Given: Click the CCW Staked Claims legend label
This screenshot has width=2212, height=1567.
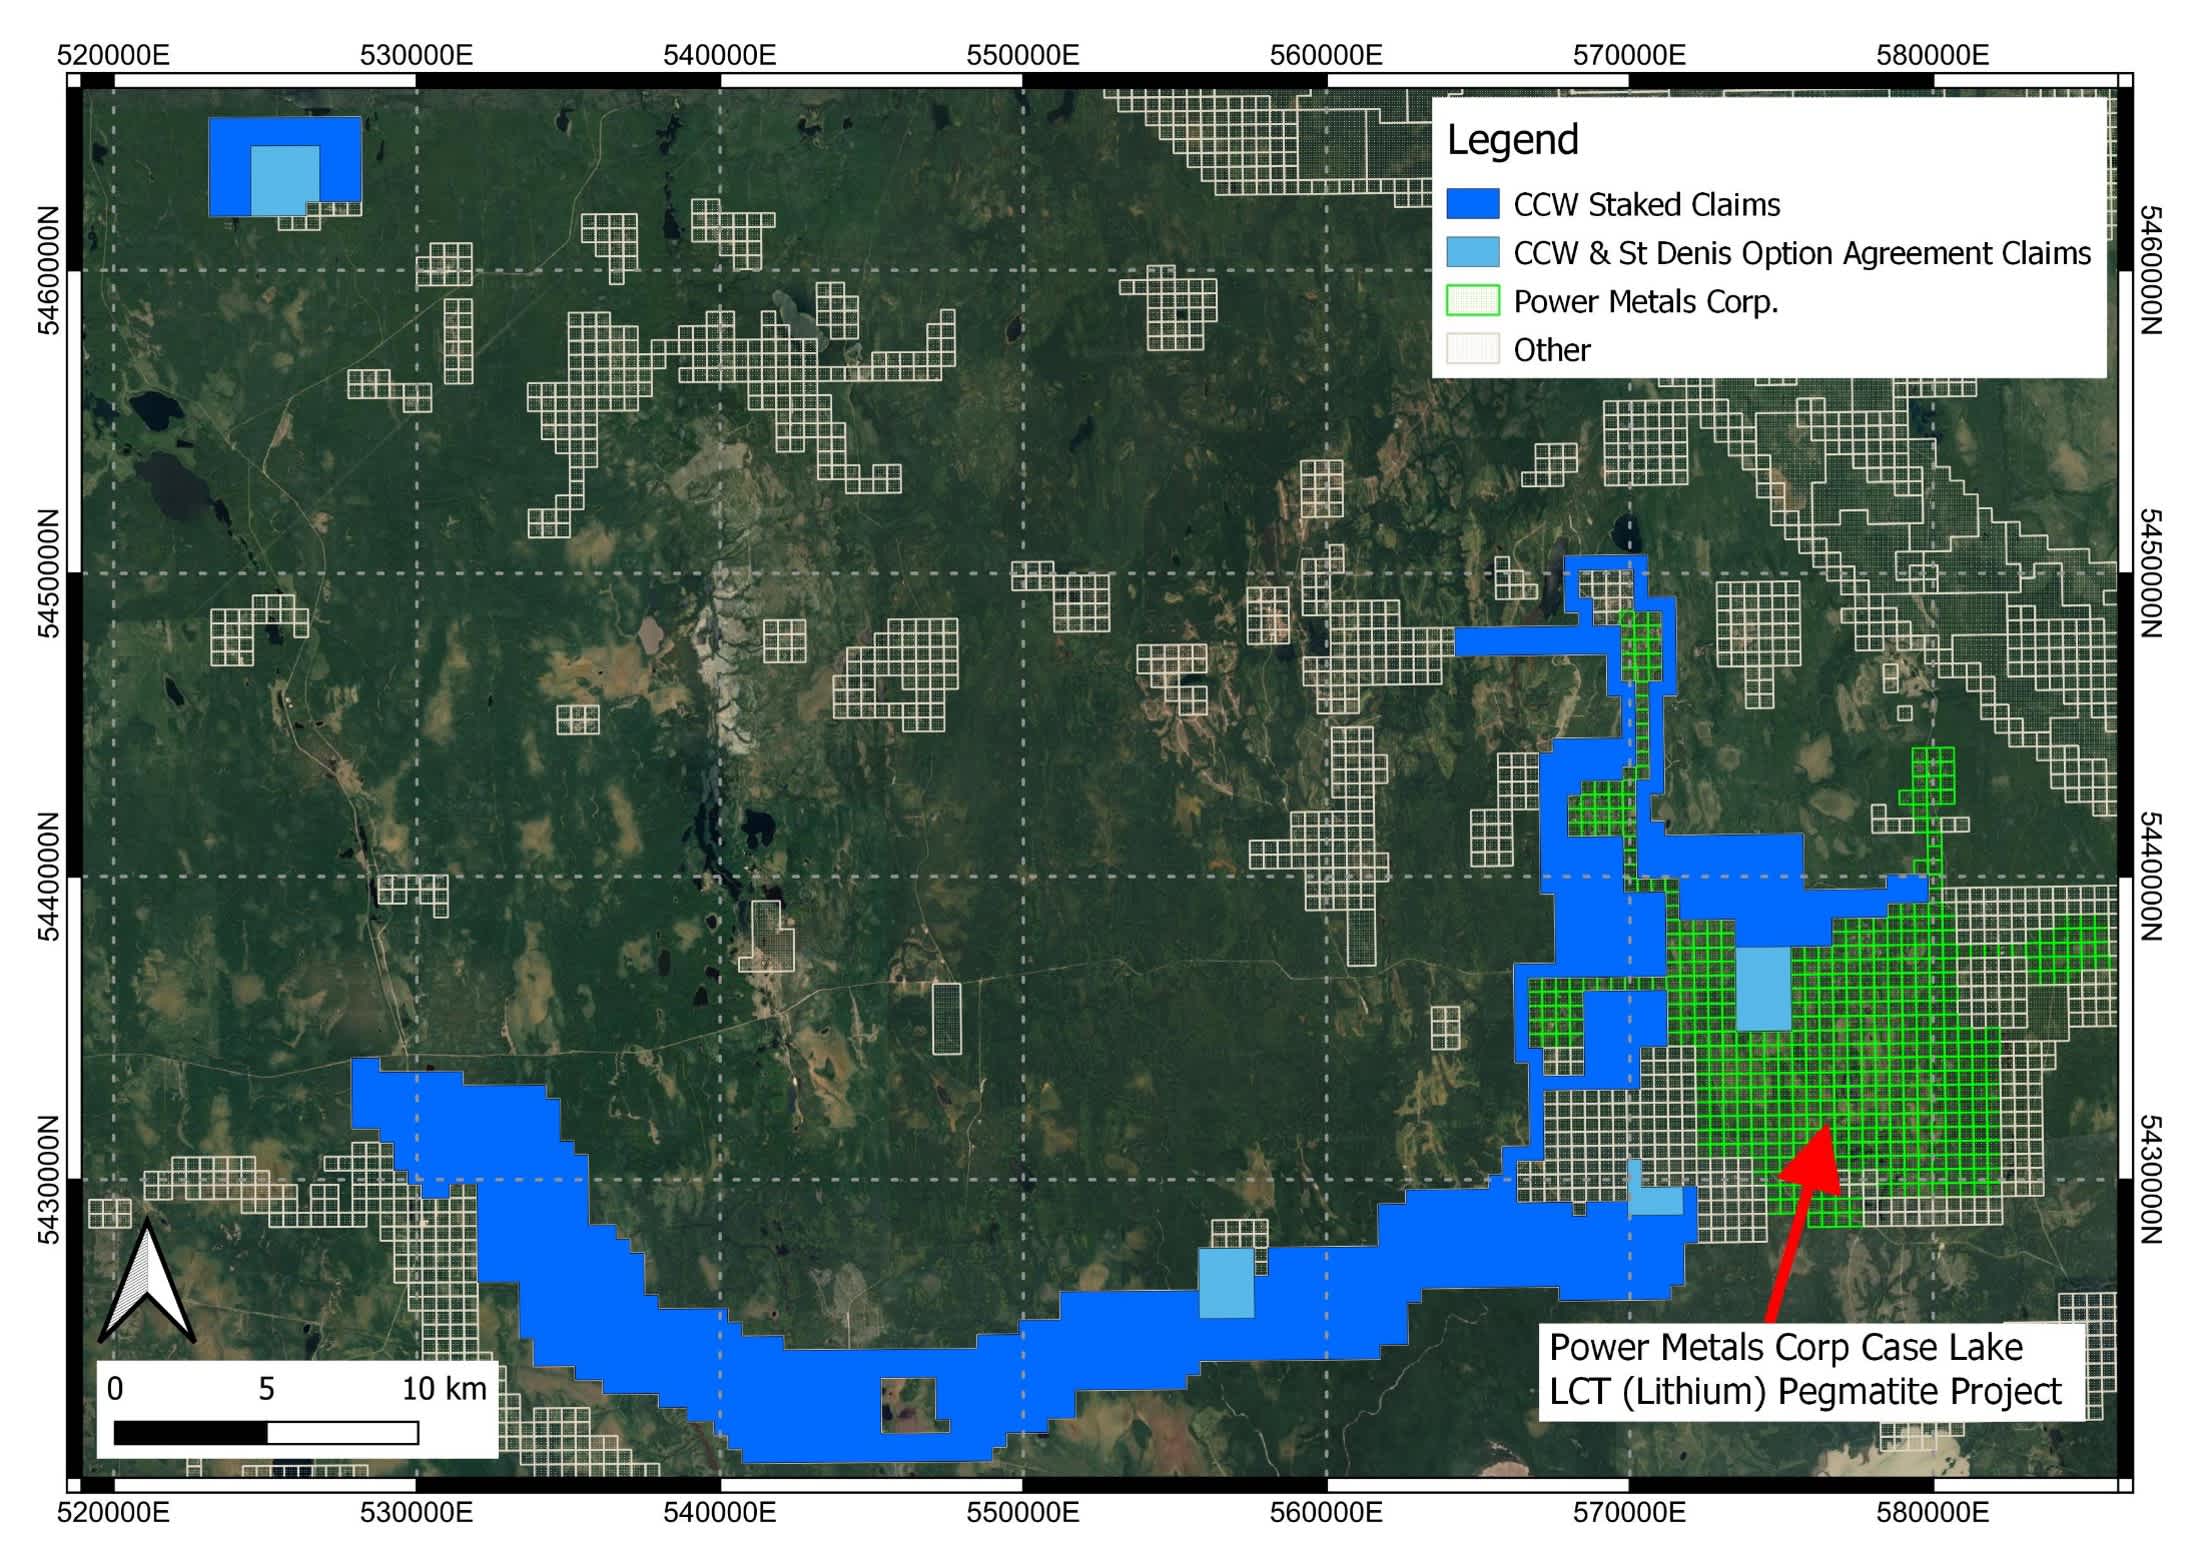Looking at the screenshot, I should pos(1646,205).
